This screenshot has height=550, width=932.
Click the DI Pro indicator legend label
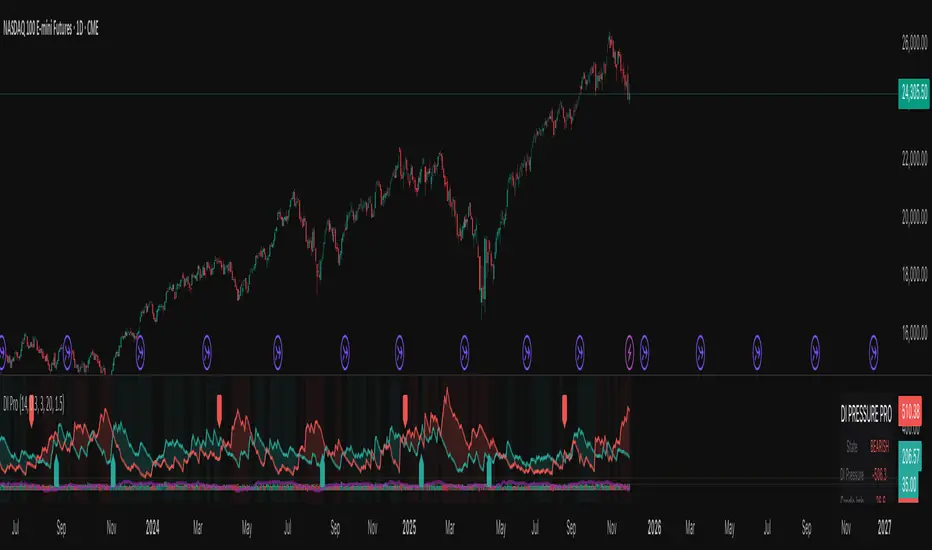[34, 405]
